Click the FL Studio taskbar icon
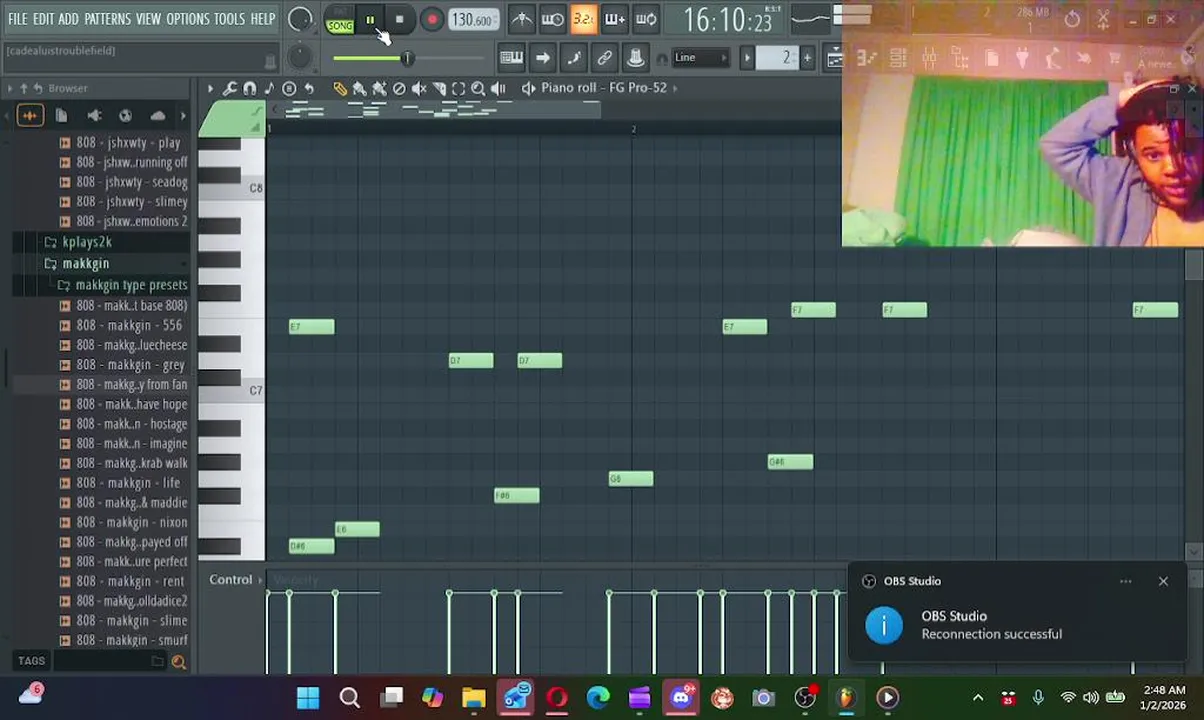Image resolution: width=1204 pixels, height=720 pixels. point(846,697)
